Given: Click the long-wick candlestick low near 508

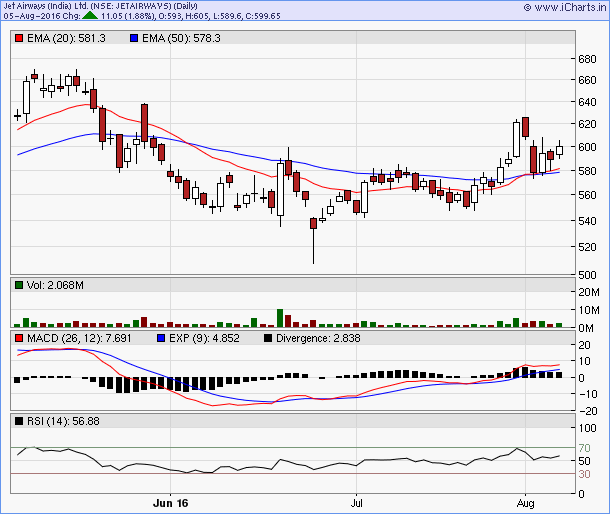Looking at the screenshot, I should pos(314,240).
